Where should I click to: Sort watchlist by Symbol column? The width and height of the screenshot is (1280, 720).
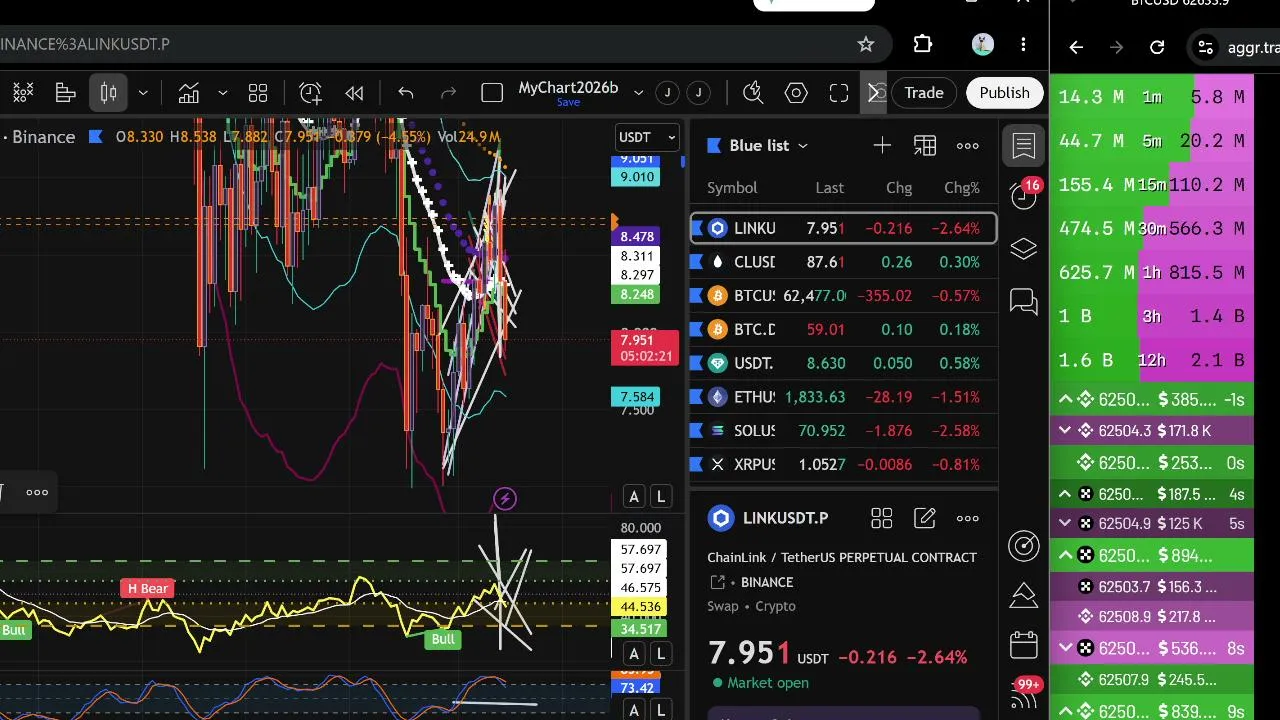point(732,188)
